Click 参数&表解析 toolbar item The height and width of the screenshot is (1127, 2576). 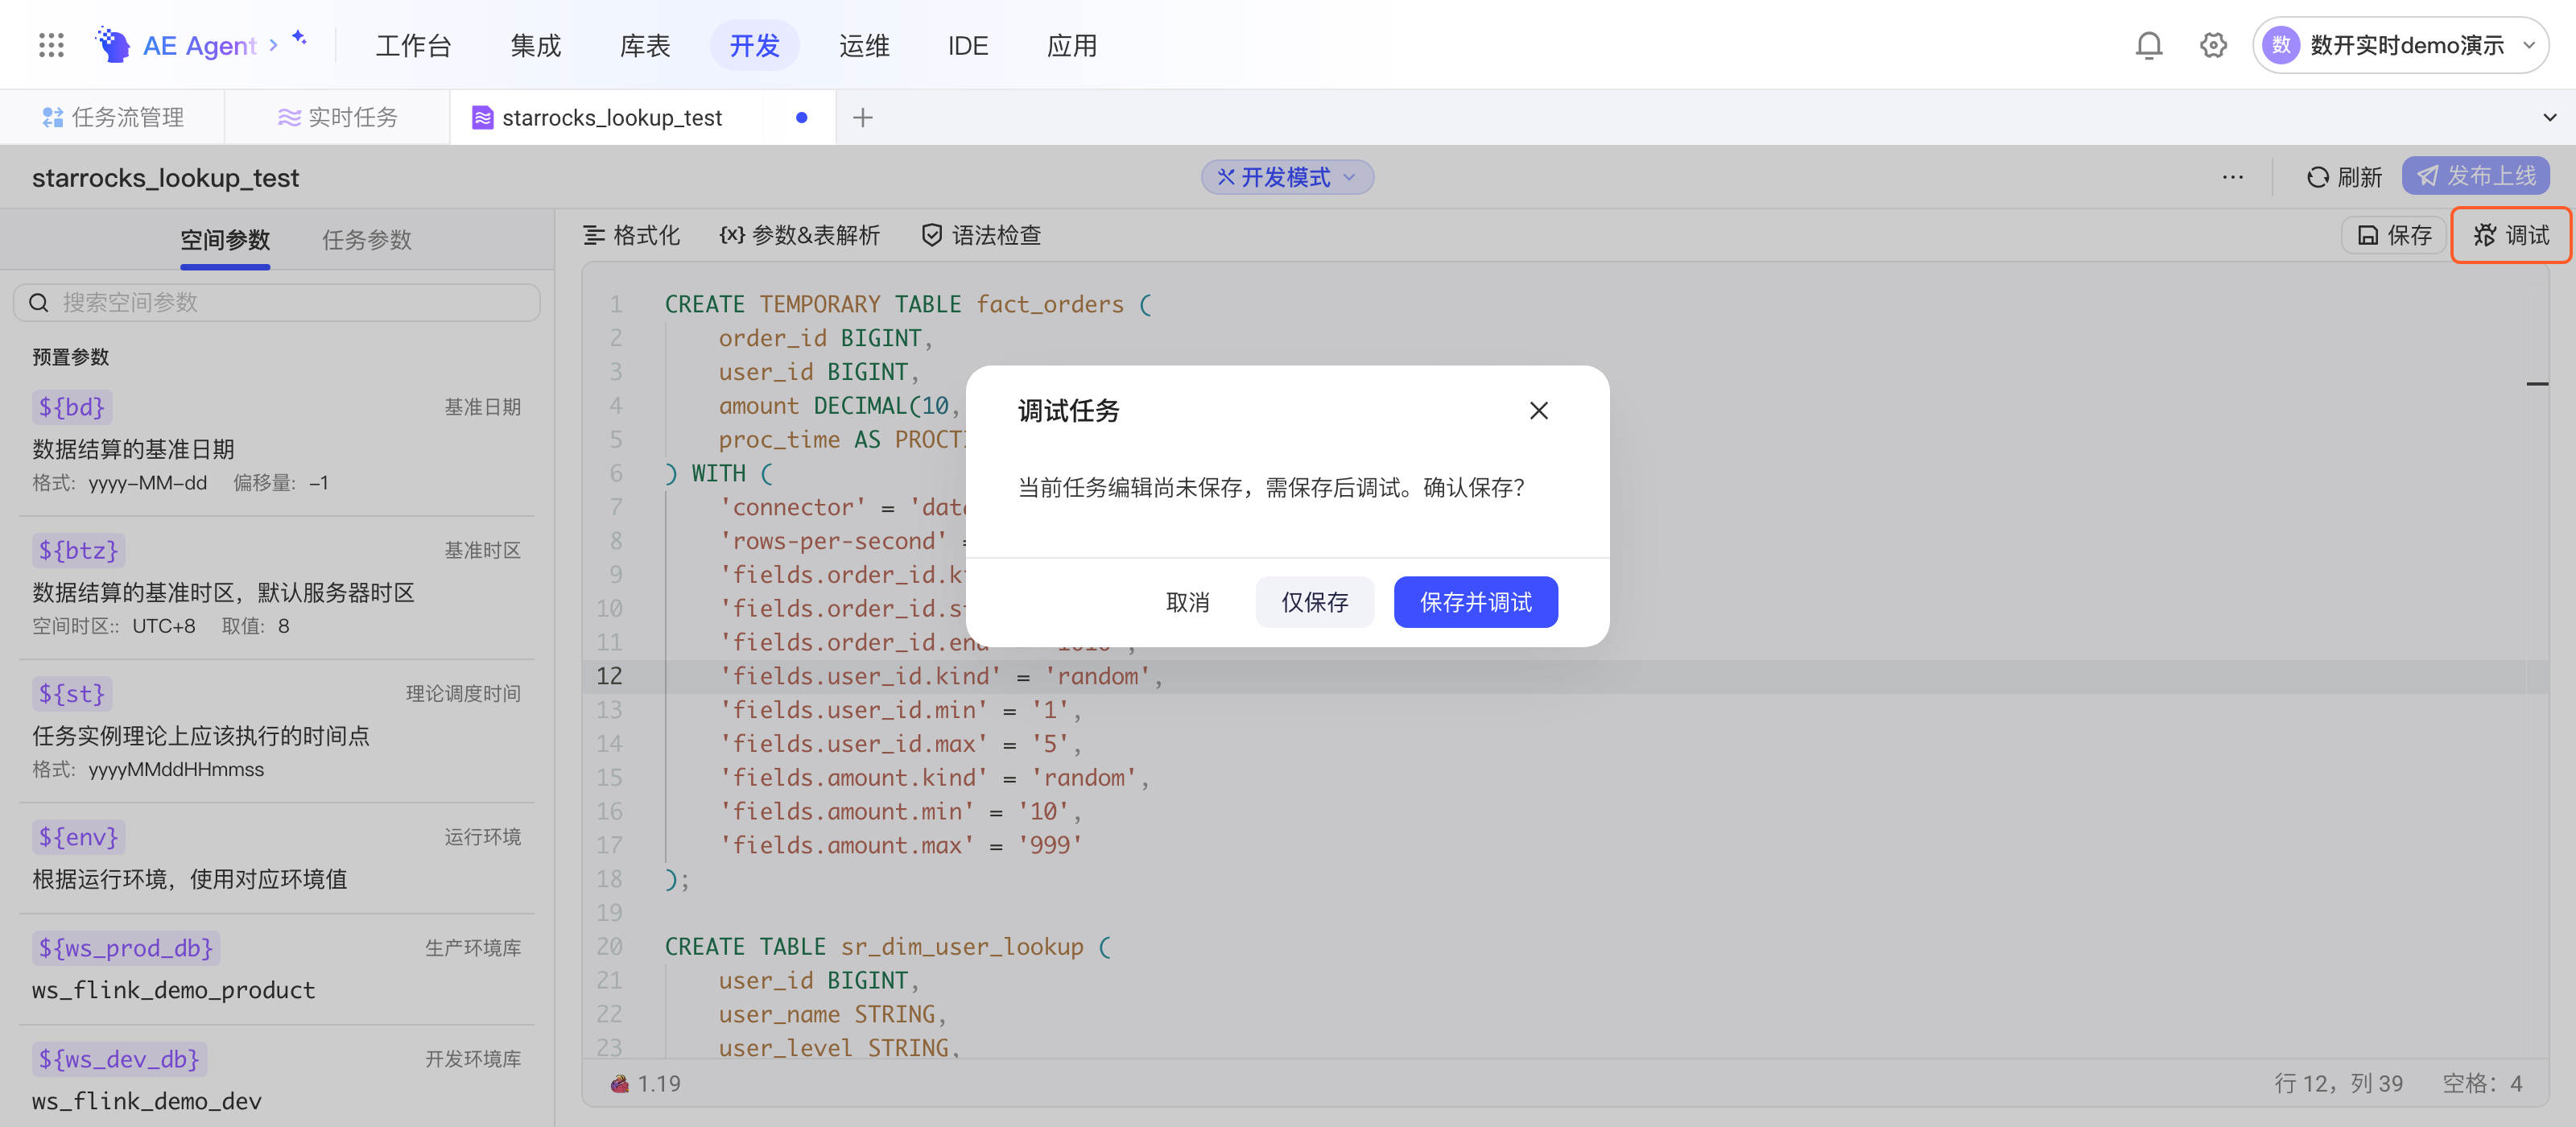(x=799, y=235)
